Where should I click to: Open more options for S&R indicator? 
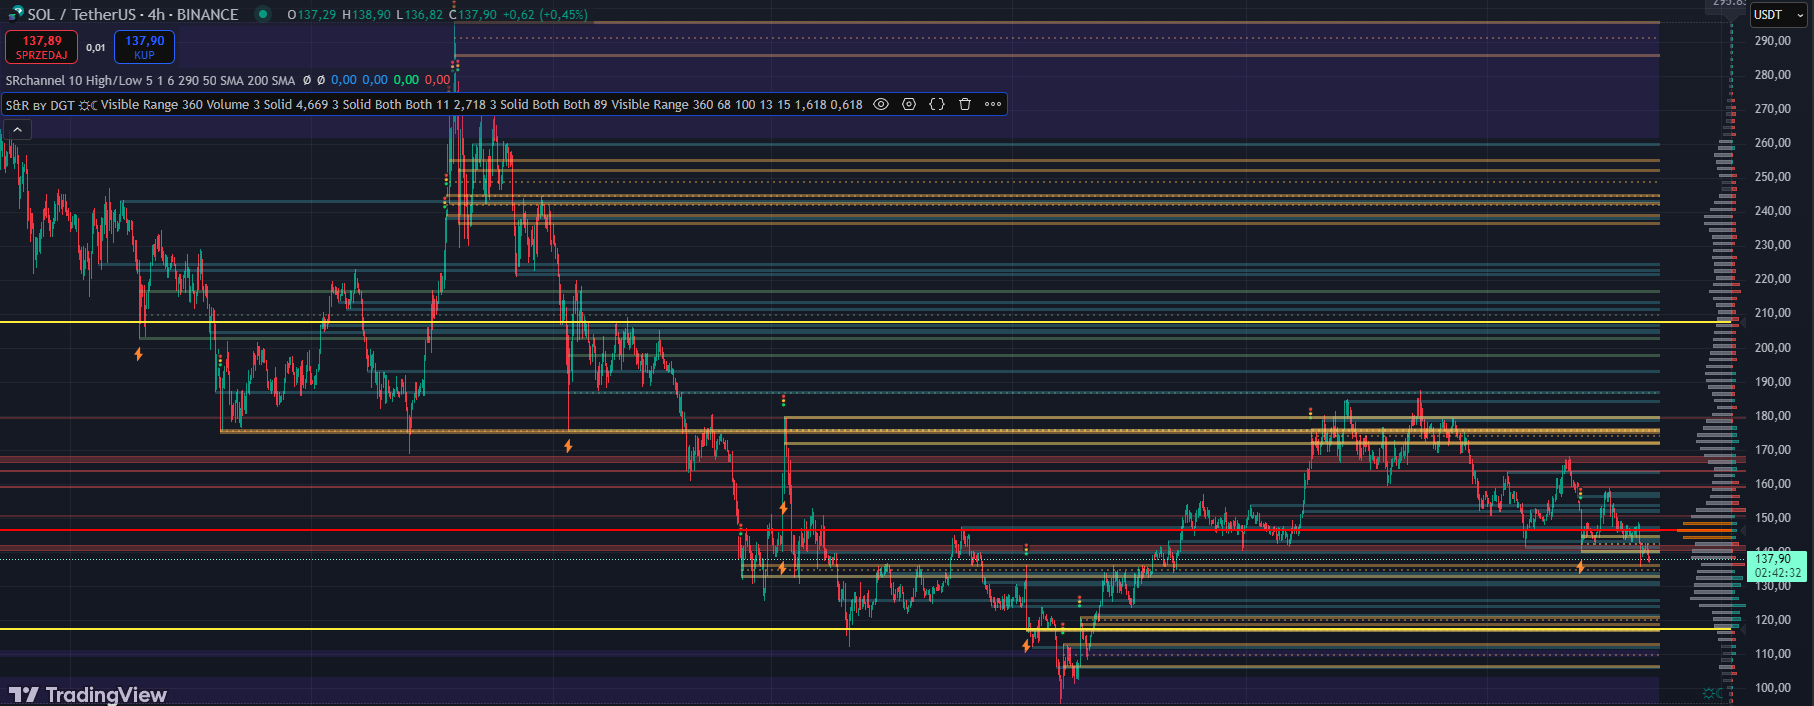993,104
